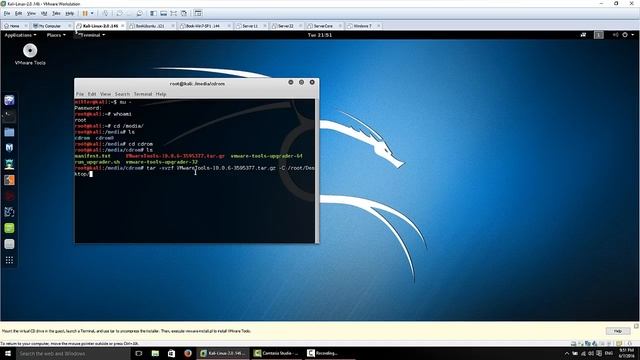The image size is (640, 360).
Task: Click the terminal window vertical scrollbar
Action: (317, 171)
